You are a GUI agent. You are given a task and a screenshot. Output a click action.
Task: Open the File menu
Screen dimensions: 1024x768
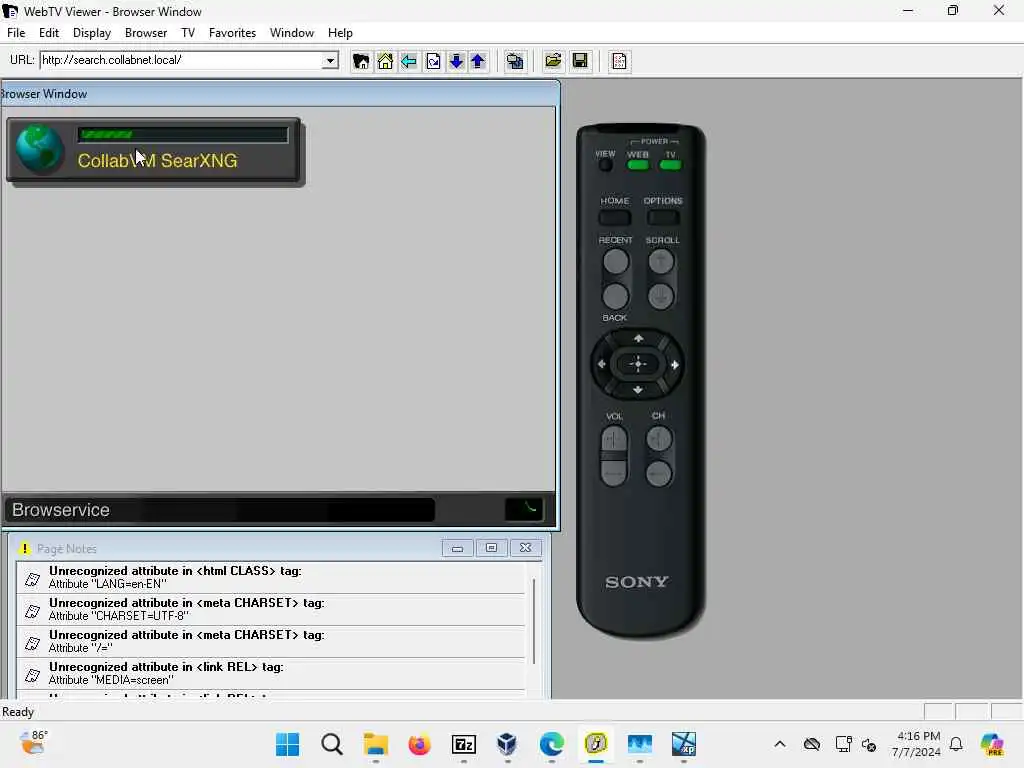(16, 33)
